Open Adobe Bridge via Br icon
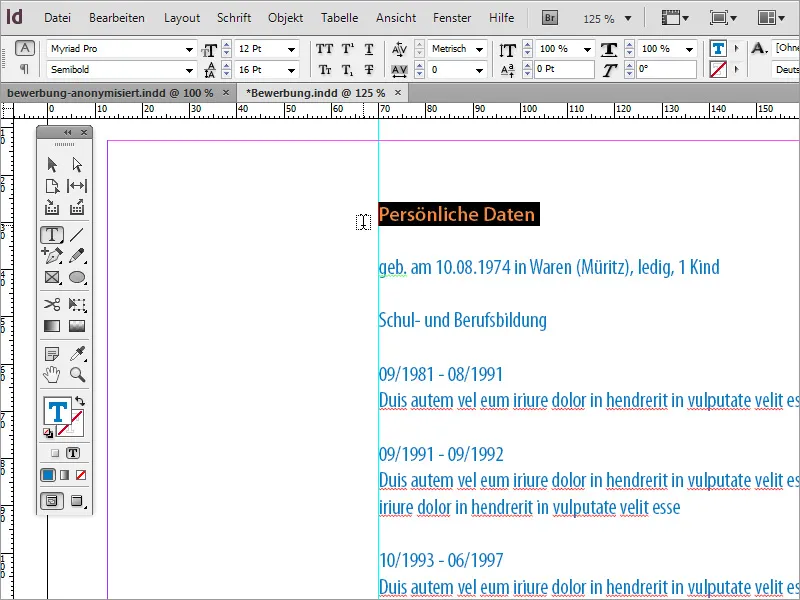The width and height of the screenshot is (800, 600). (549, 18)
